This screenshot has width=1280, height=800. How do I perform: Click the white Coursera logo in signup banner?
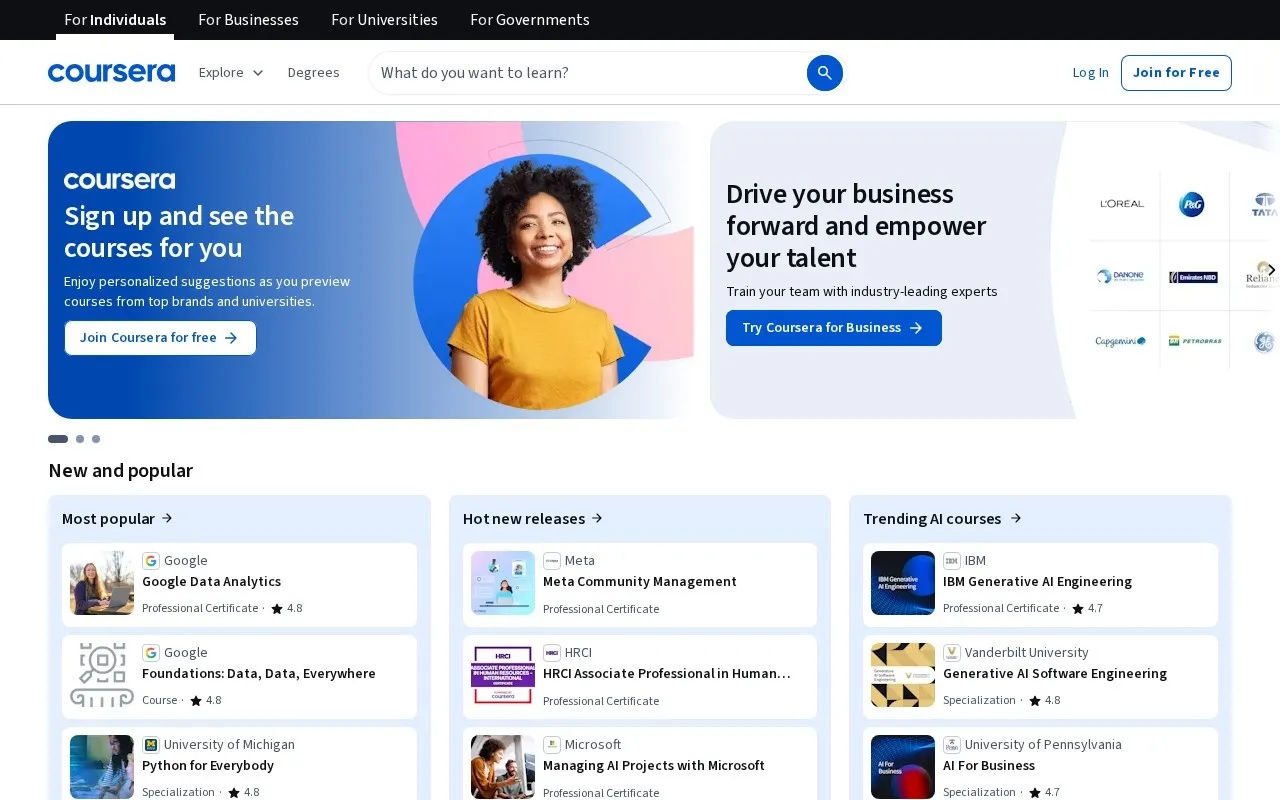(119, 180)
